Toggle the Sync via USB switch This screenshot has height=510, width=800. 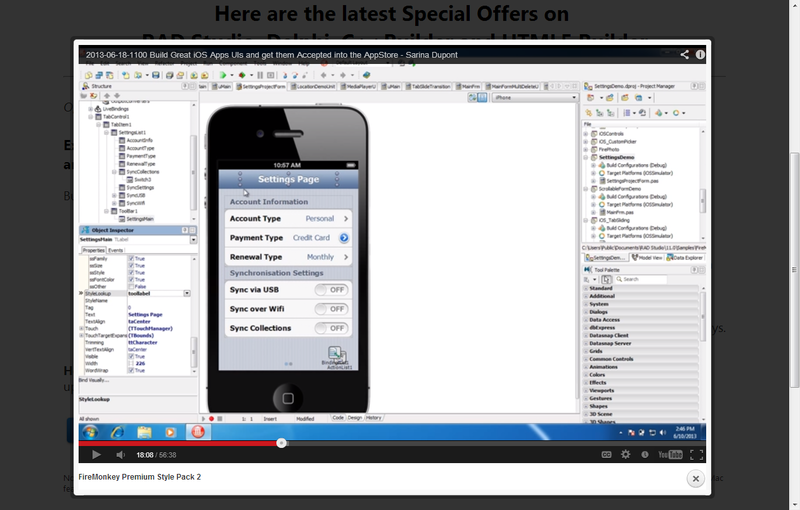click(x=331, y=290)
